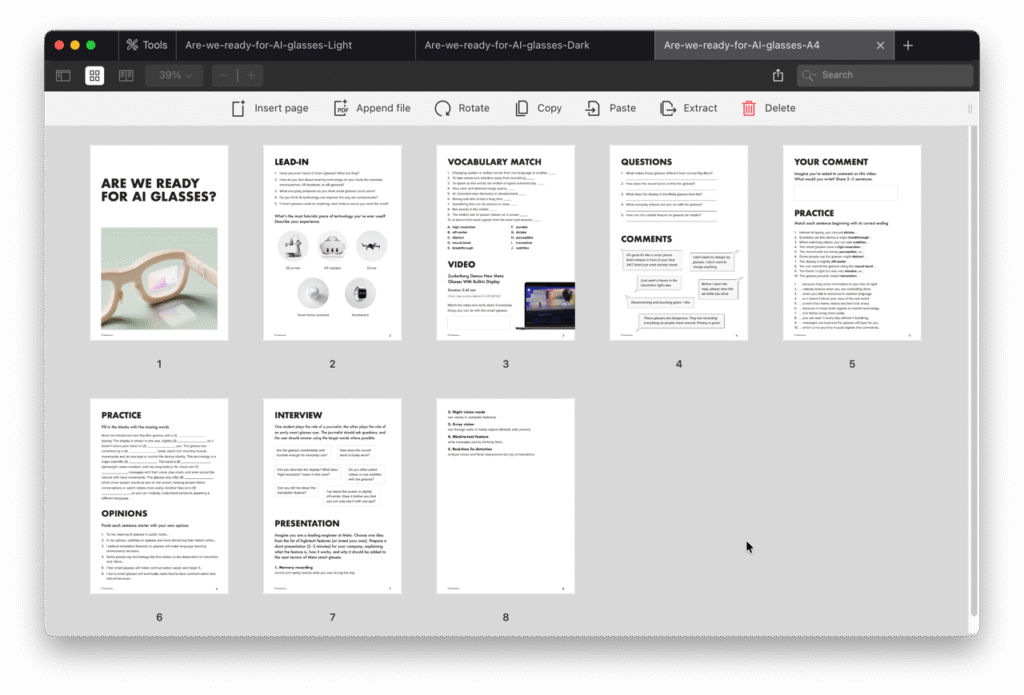The width and height of the screenshot is (1024, 695).
Task: Expand the 39% zoom level dropdown
Action: click(174, 75)
